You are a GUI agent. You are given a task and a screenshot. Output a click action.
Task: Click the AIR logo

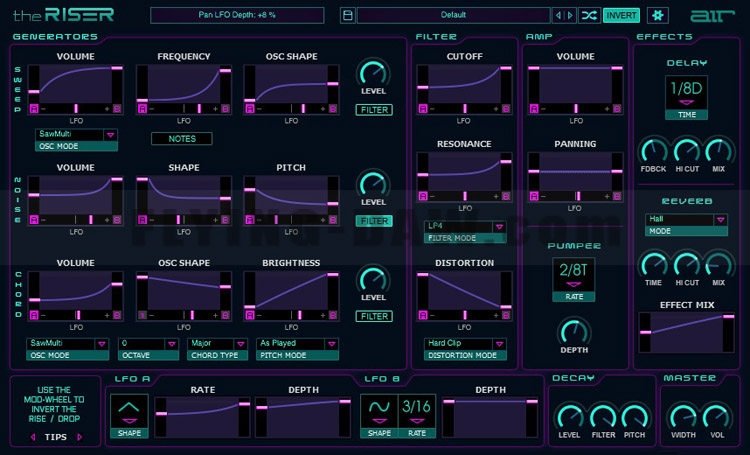point(711,16)
